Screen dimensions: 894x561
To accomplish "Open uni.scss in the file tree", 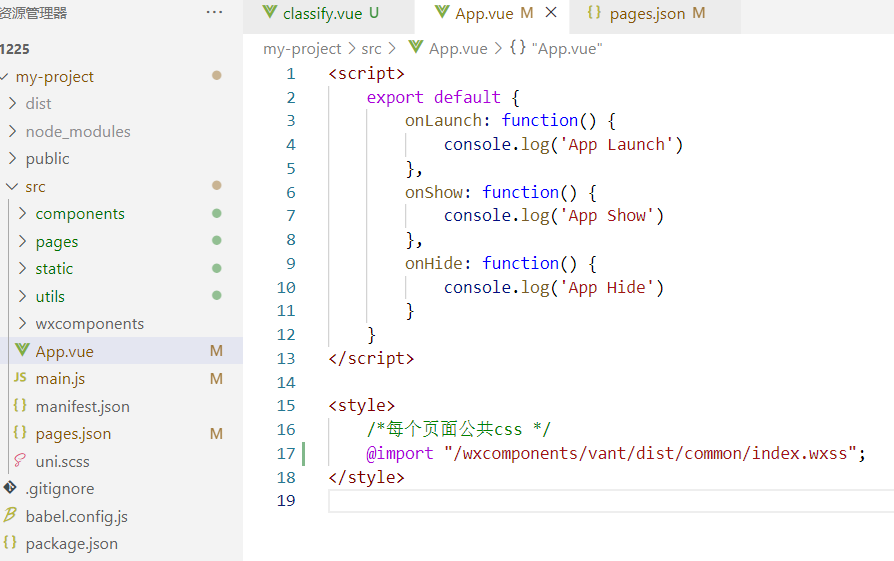I will pyautogui.click(x=121, y=461).
